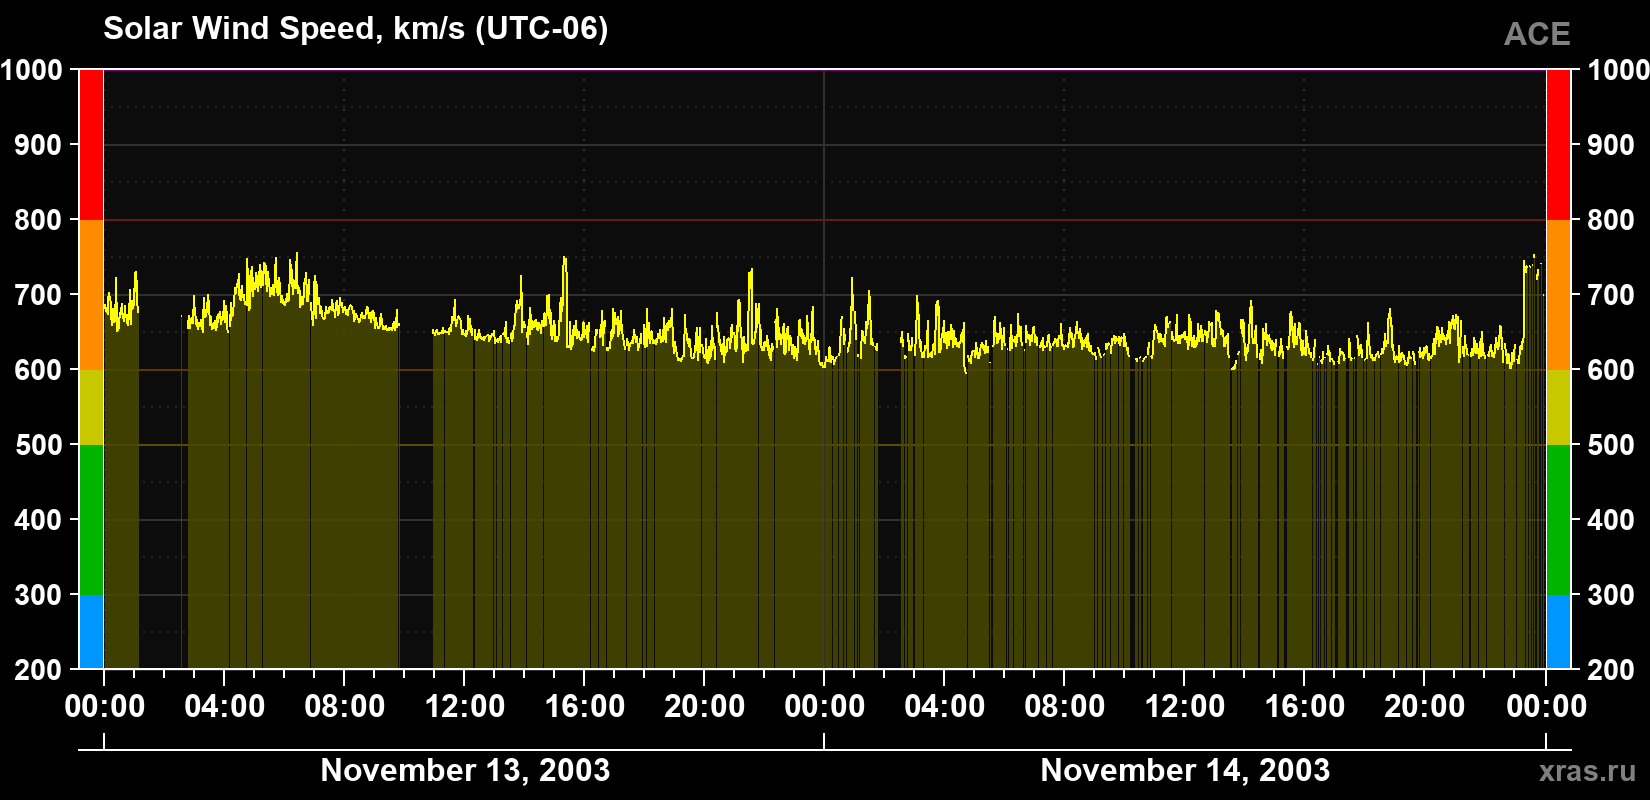Click the November 13, 2003 date label
The image size is (1650, 800).
pos(465,770)
